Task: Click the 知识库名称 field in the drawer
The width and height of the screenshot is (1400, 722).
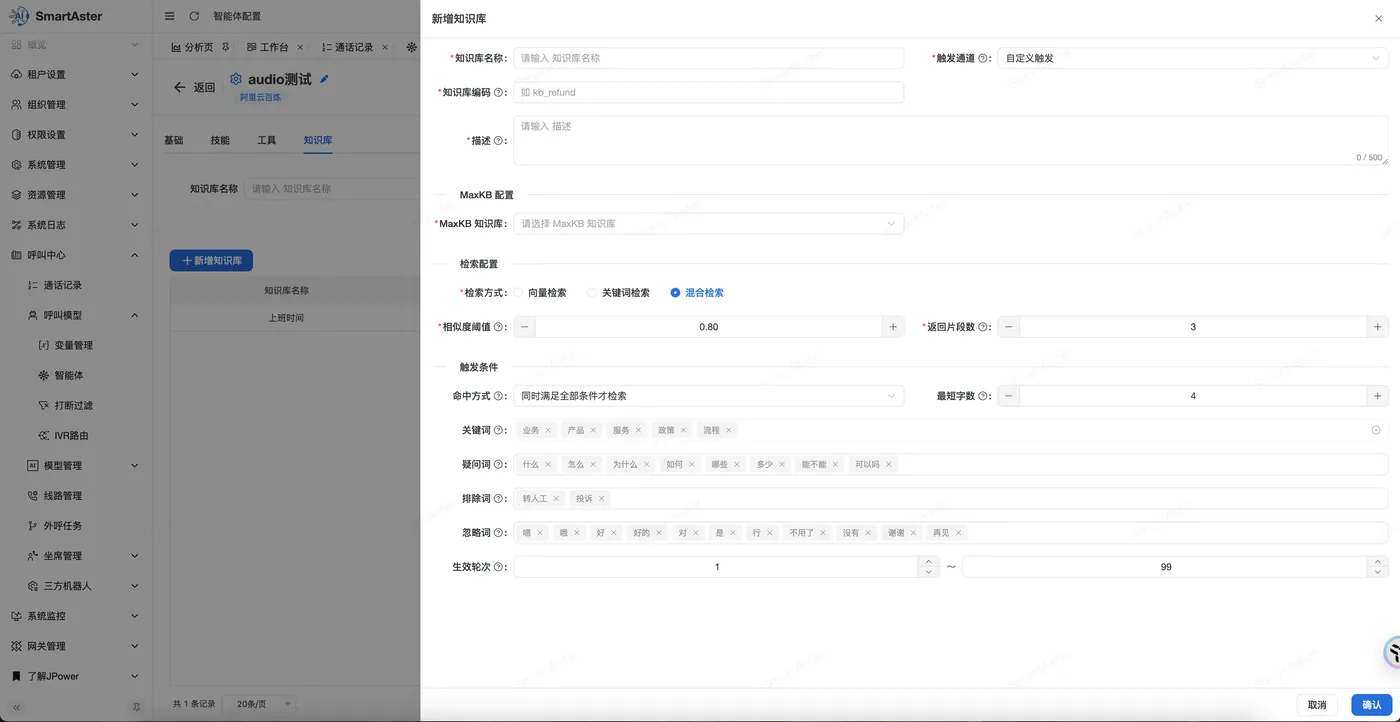Action: pos(708,58)
